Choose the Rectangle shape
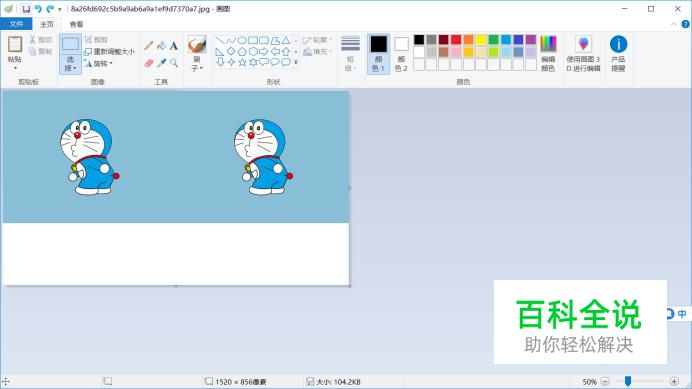This screenshot has height=389, width=692. point(253,41)
